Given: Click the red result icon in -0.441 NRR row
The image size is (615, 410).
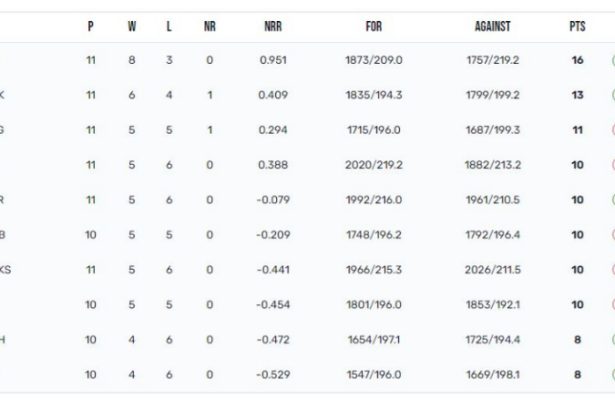Looking at the screenshot, I should tap(613, 270).
